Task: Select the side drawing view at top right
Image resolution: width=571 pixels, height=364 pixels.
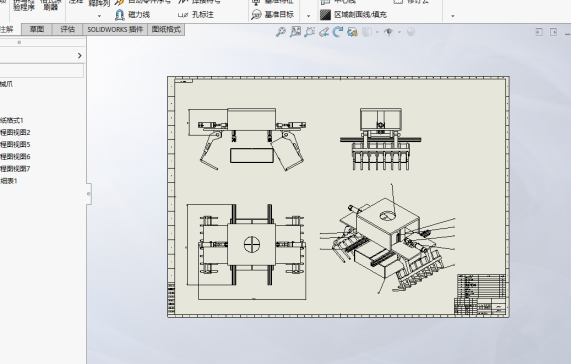Action: (381, 139)
